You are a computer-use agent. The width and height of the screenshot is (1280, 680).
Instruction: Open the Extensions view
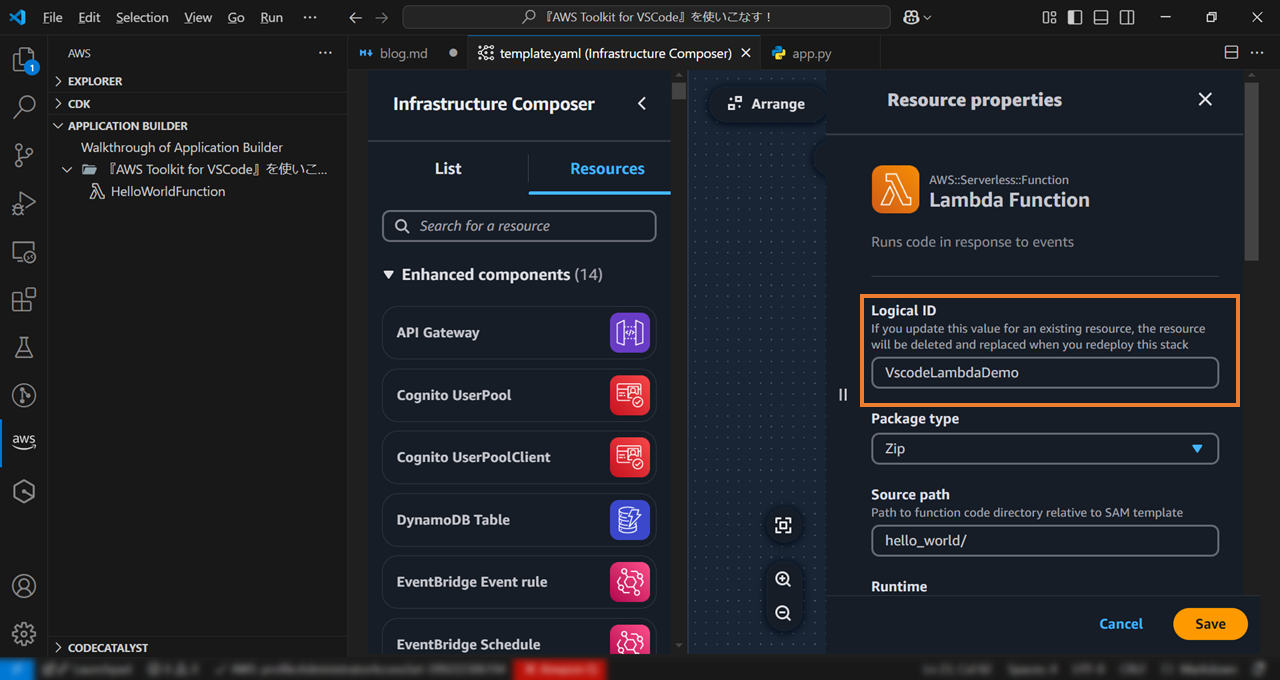[x=23, y=299]
